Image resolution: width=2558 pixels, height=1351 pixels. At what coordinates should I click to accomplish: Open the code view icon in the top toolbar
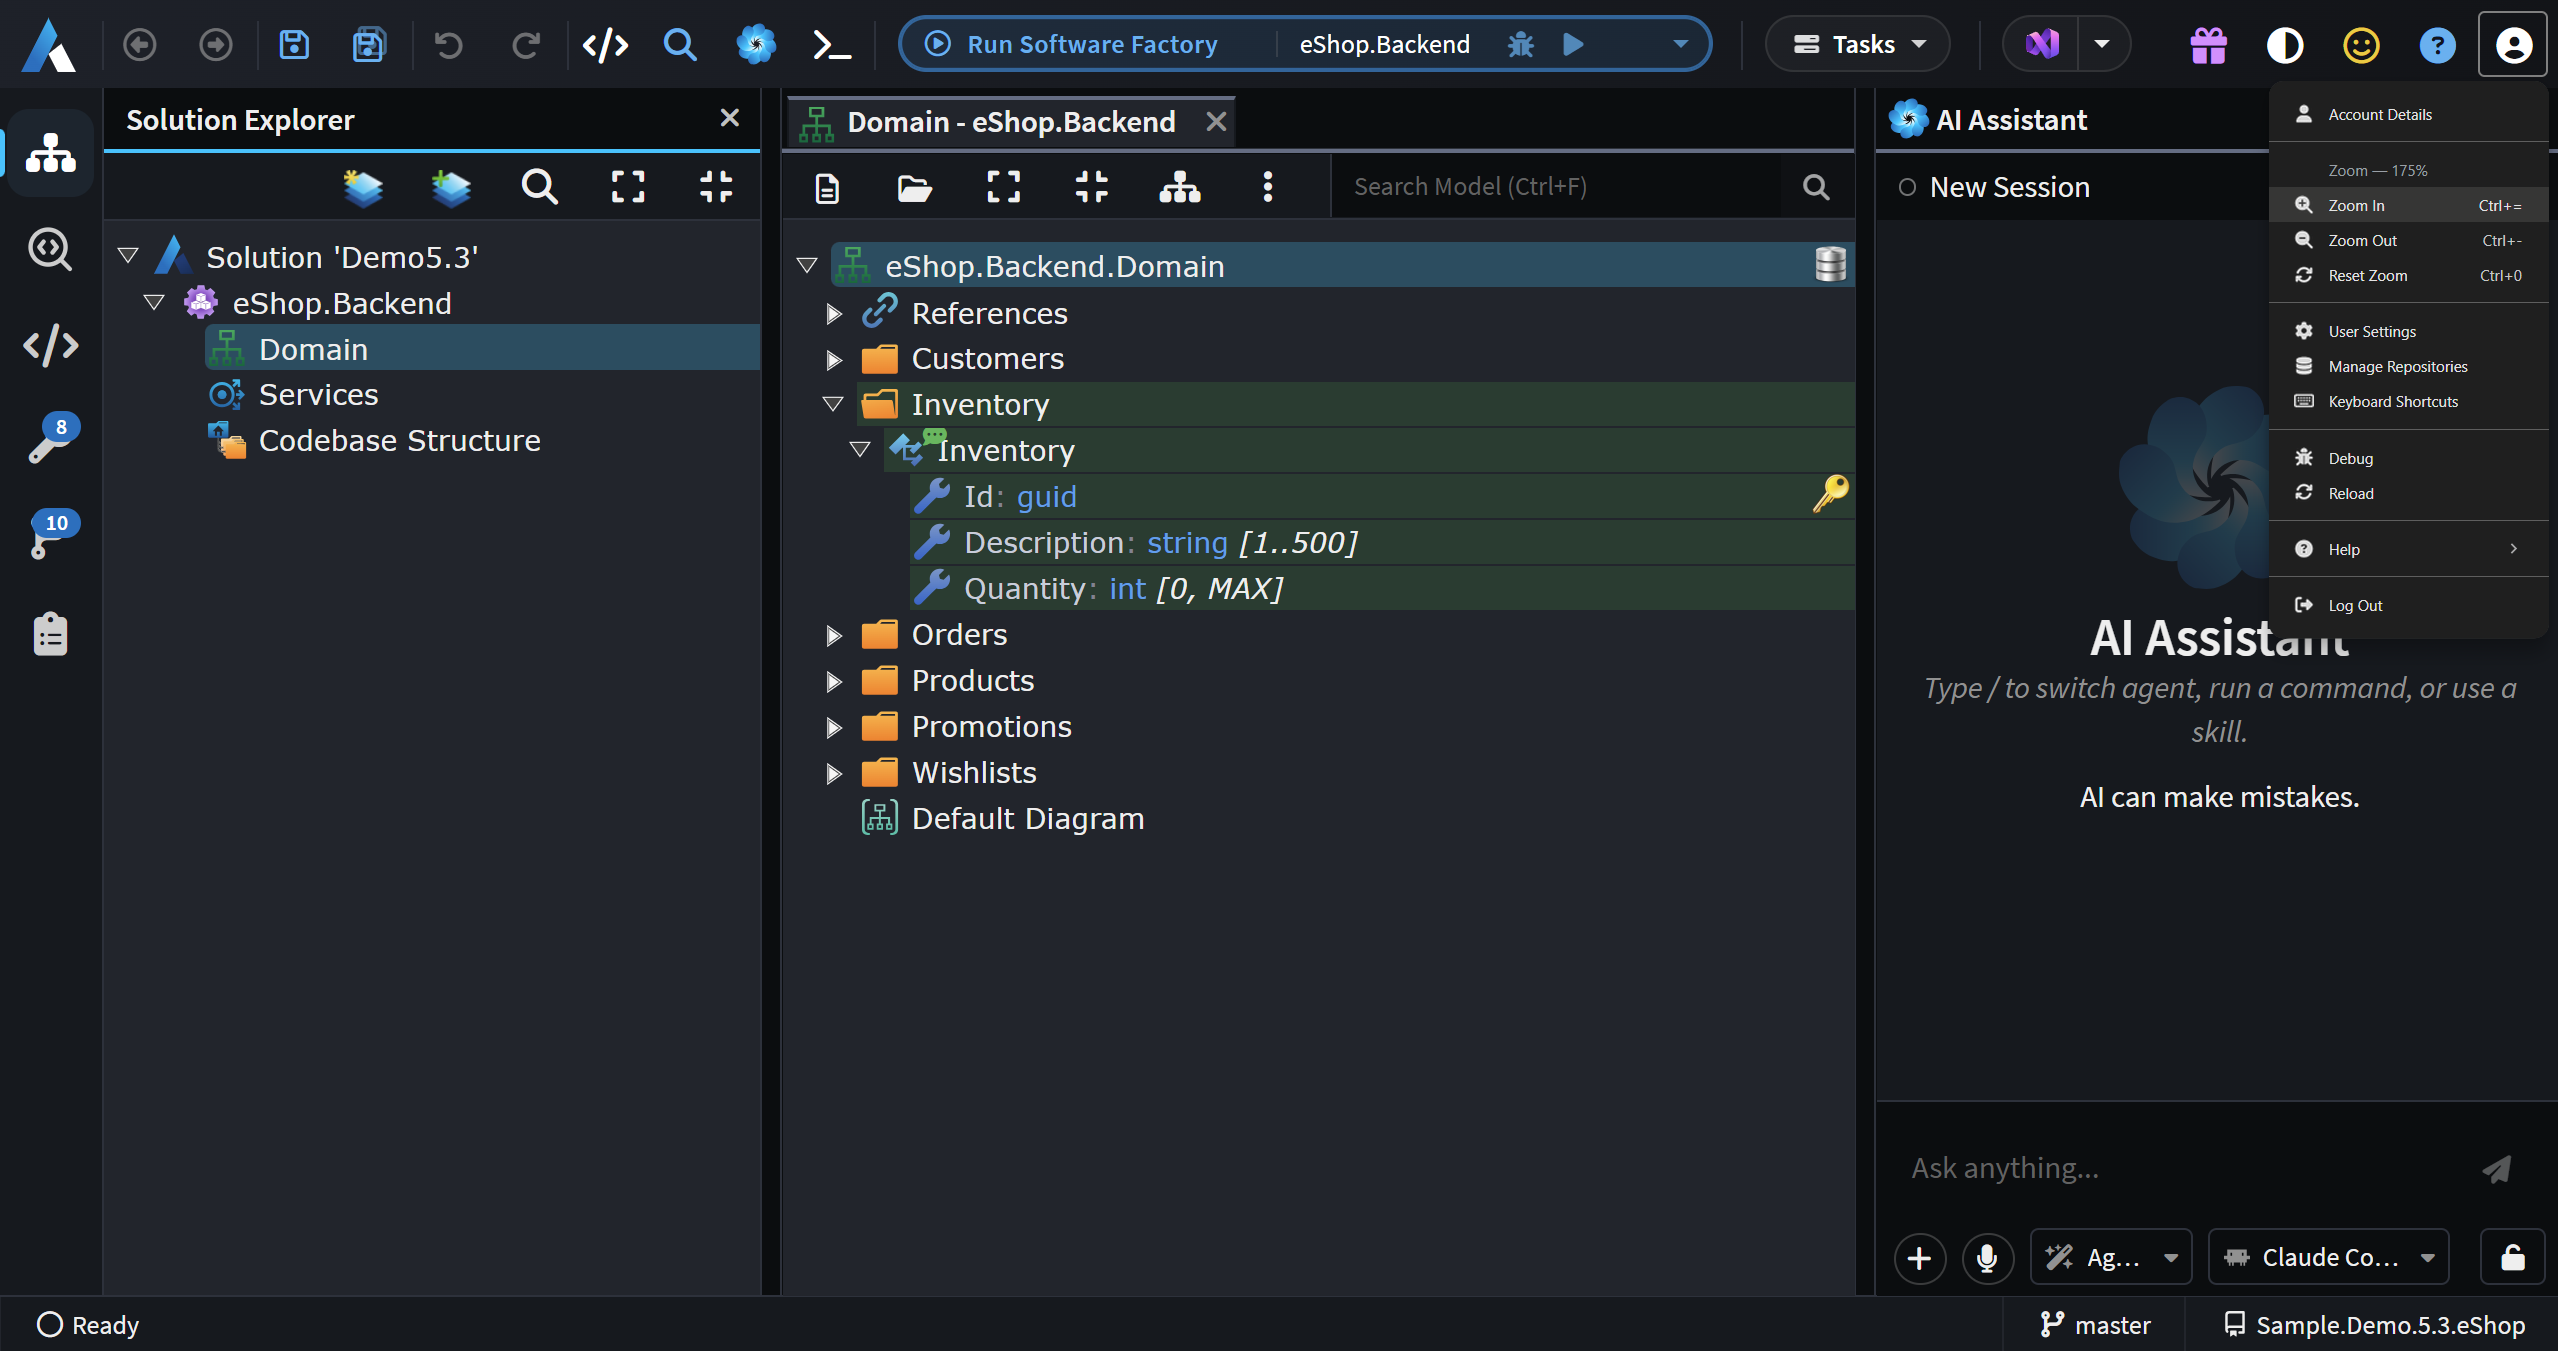pyautogui.click(x=605, y=45)
